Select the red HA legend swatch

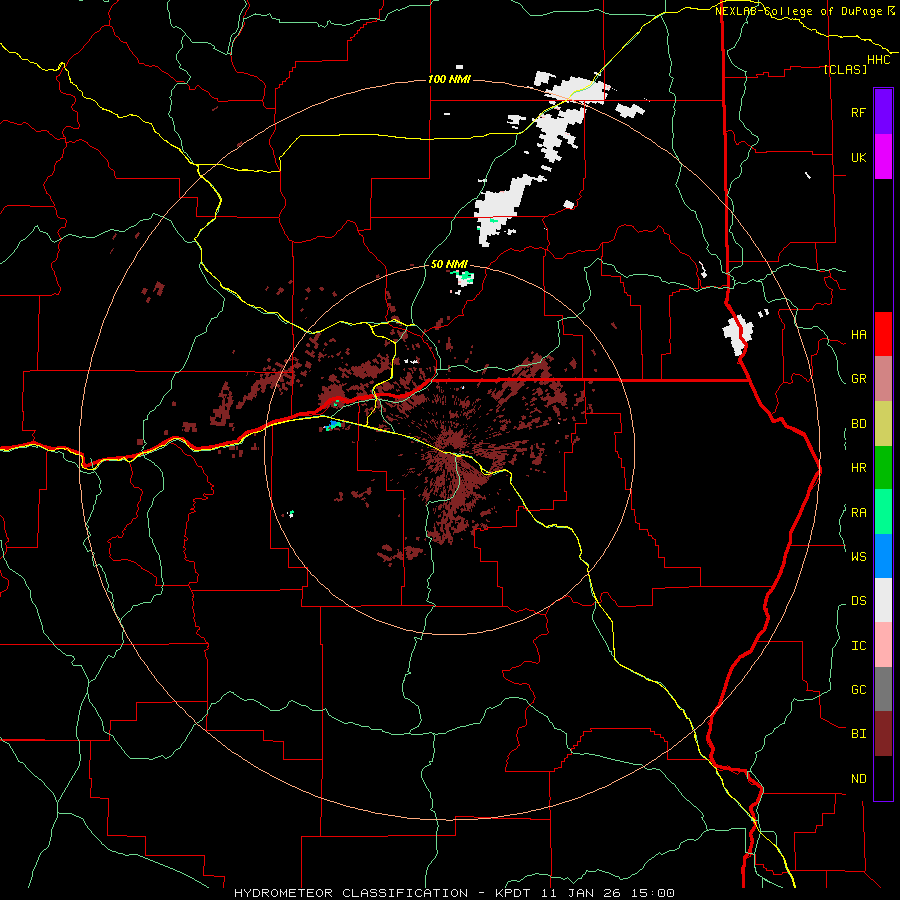coord(883,334)
